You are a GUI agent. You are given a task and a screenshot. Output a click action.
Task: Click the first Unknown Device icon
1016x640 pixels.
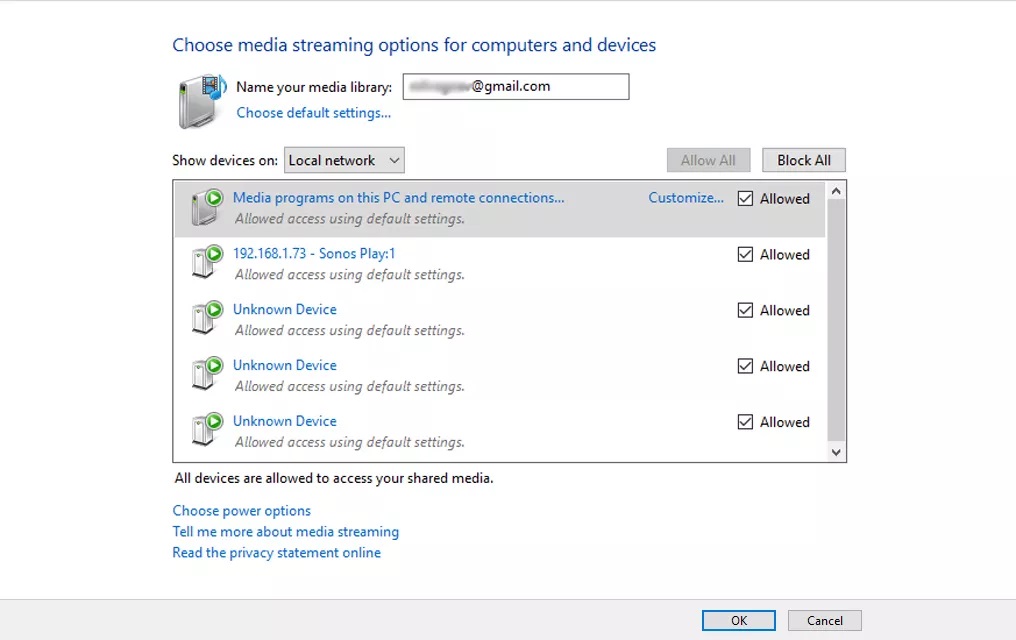206,319
